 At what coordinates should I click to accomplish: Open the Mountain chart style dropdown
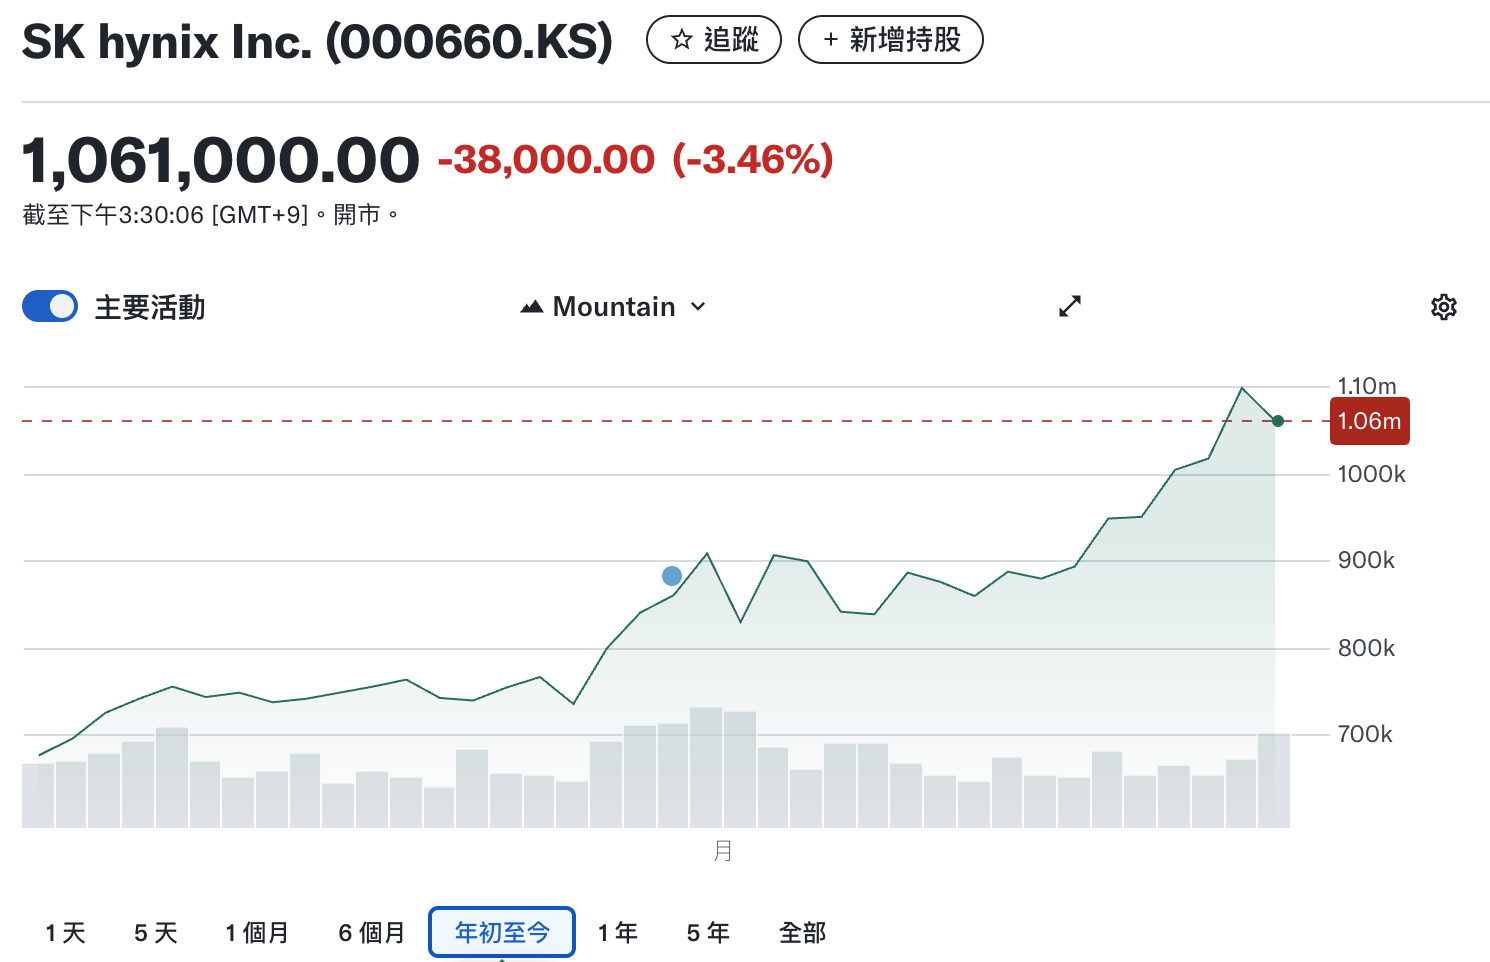coord(613,306)
